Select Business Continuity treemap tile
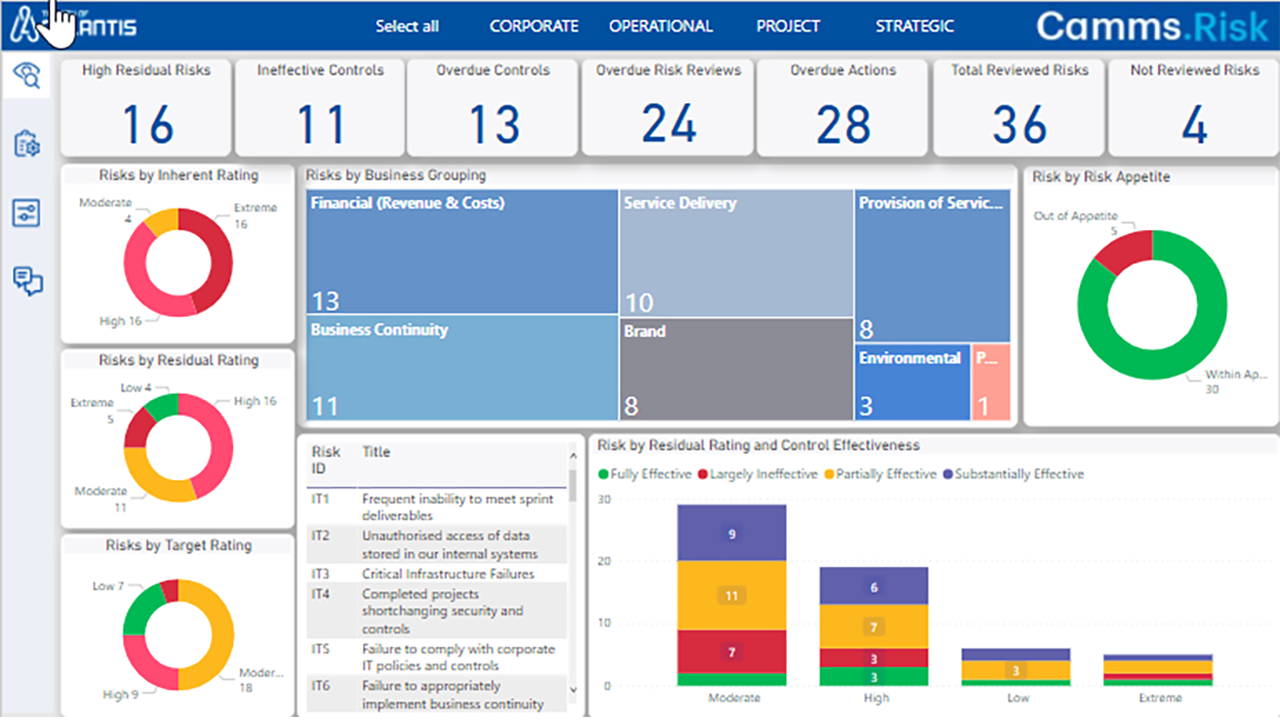The width and height of the screenshot is (1280, 720). point(462,368)
